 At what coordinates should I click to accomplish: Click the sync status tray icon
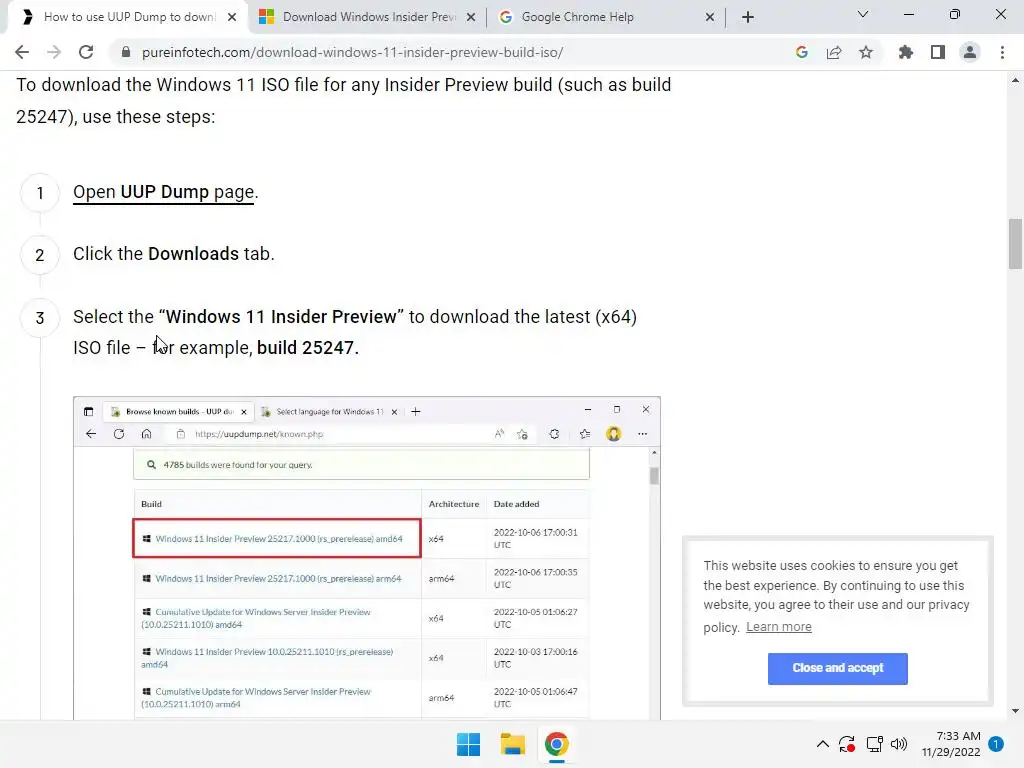tap(847, 744)
